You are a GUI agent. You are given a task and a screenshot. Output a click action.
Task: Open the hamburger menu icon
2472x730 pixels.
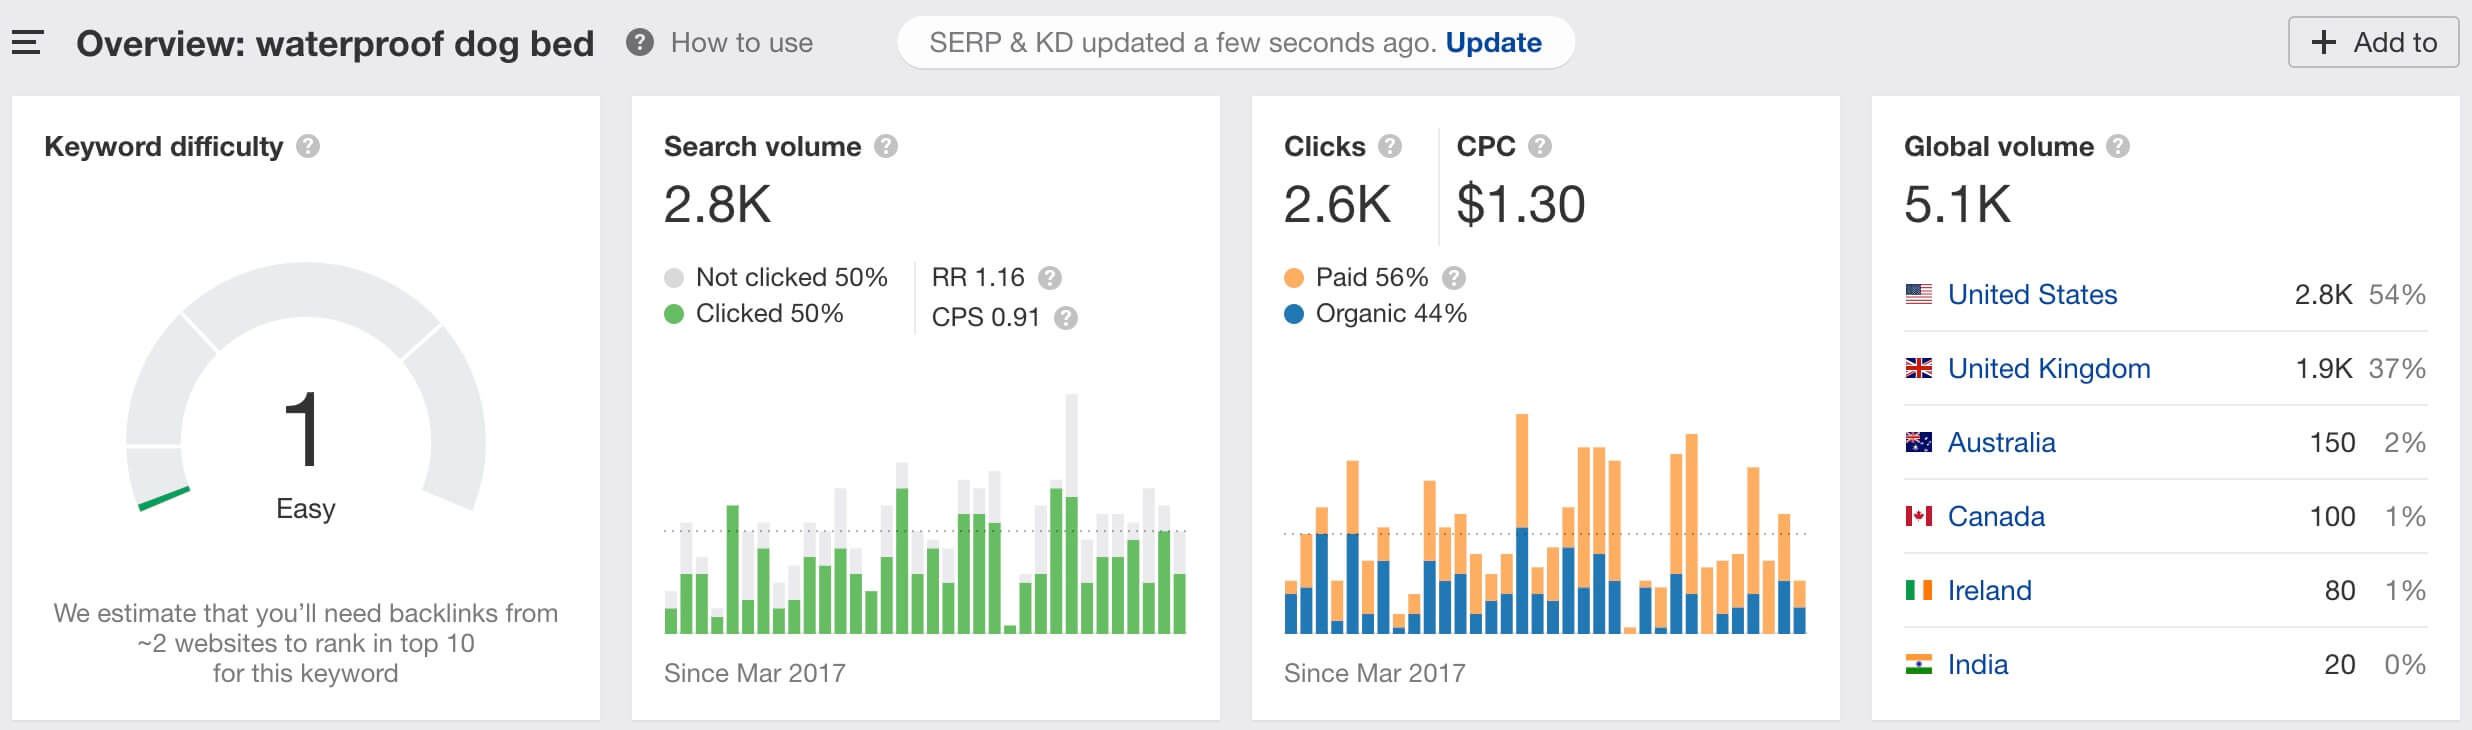(27, 43)
